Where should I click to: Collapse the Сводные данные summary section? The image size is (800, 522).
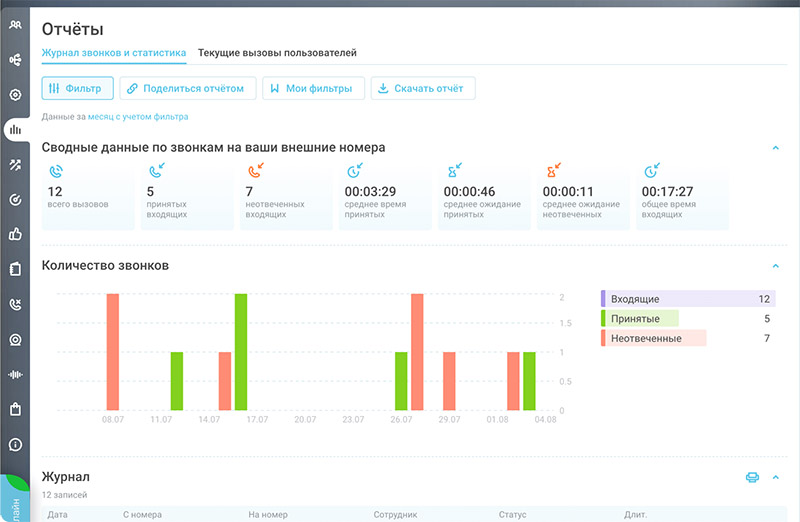point(775,148)
